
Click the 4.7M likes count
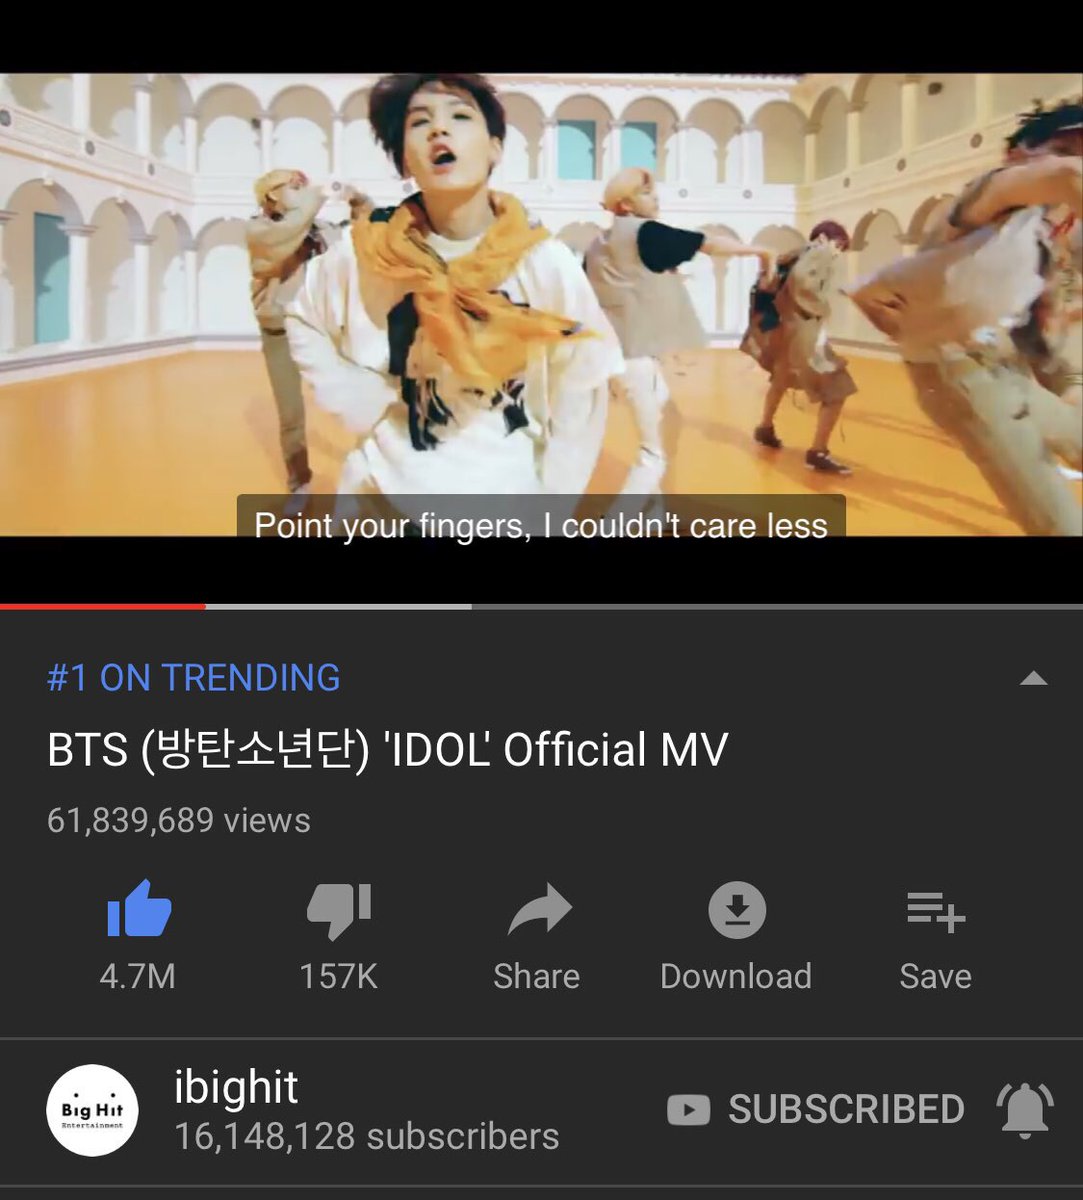(138, 976)
